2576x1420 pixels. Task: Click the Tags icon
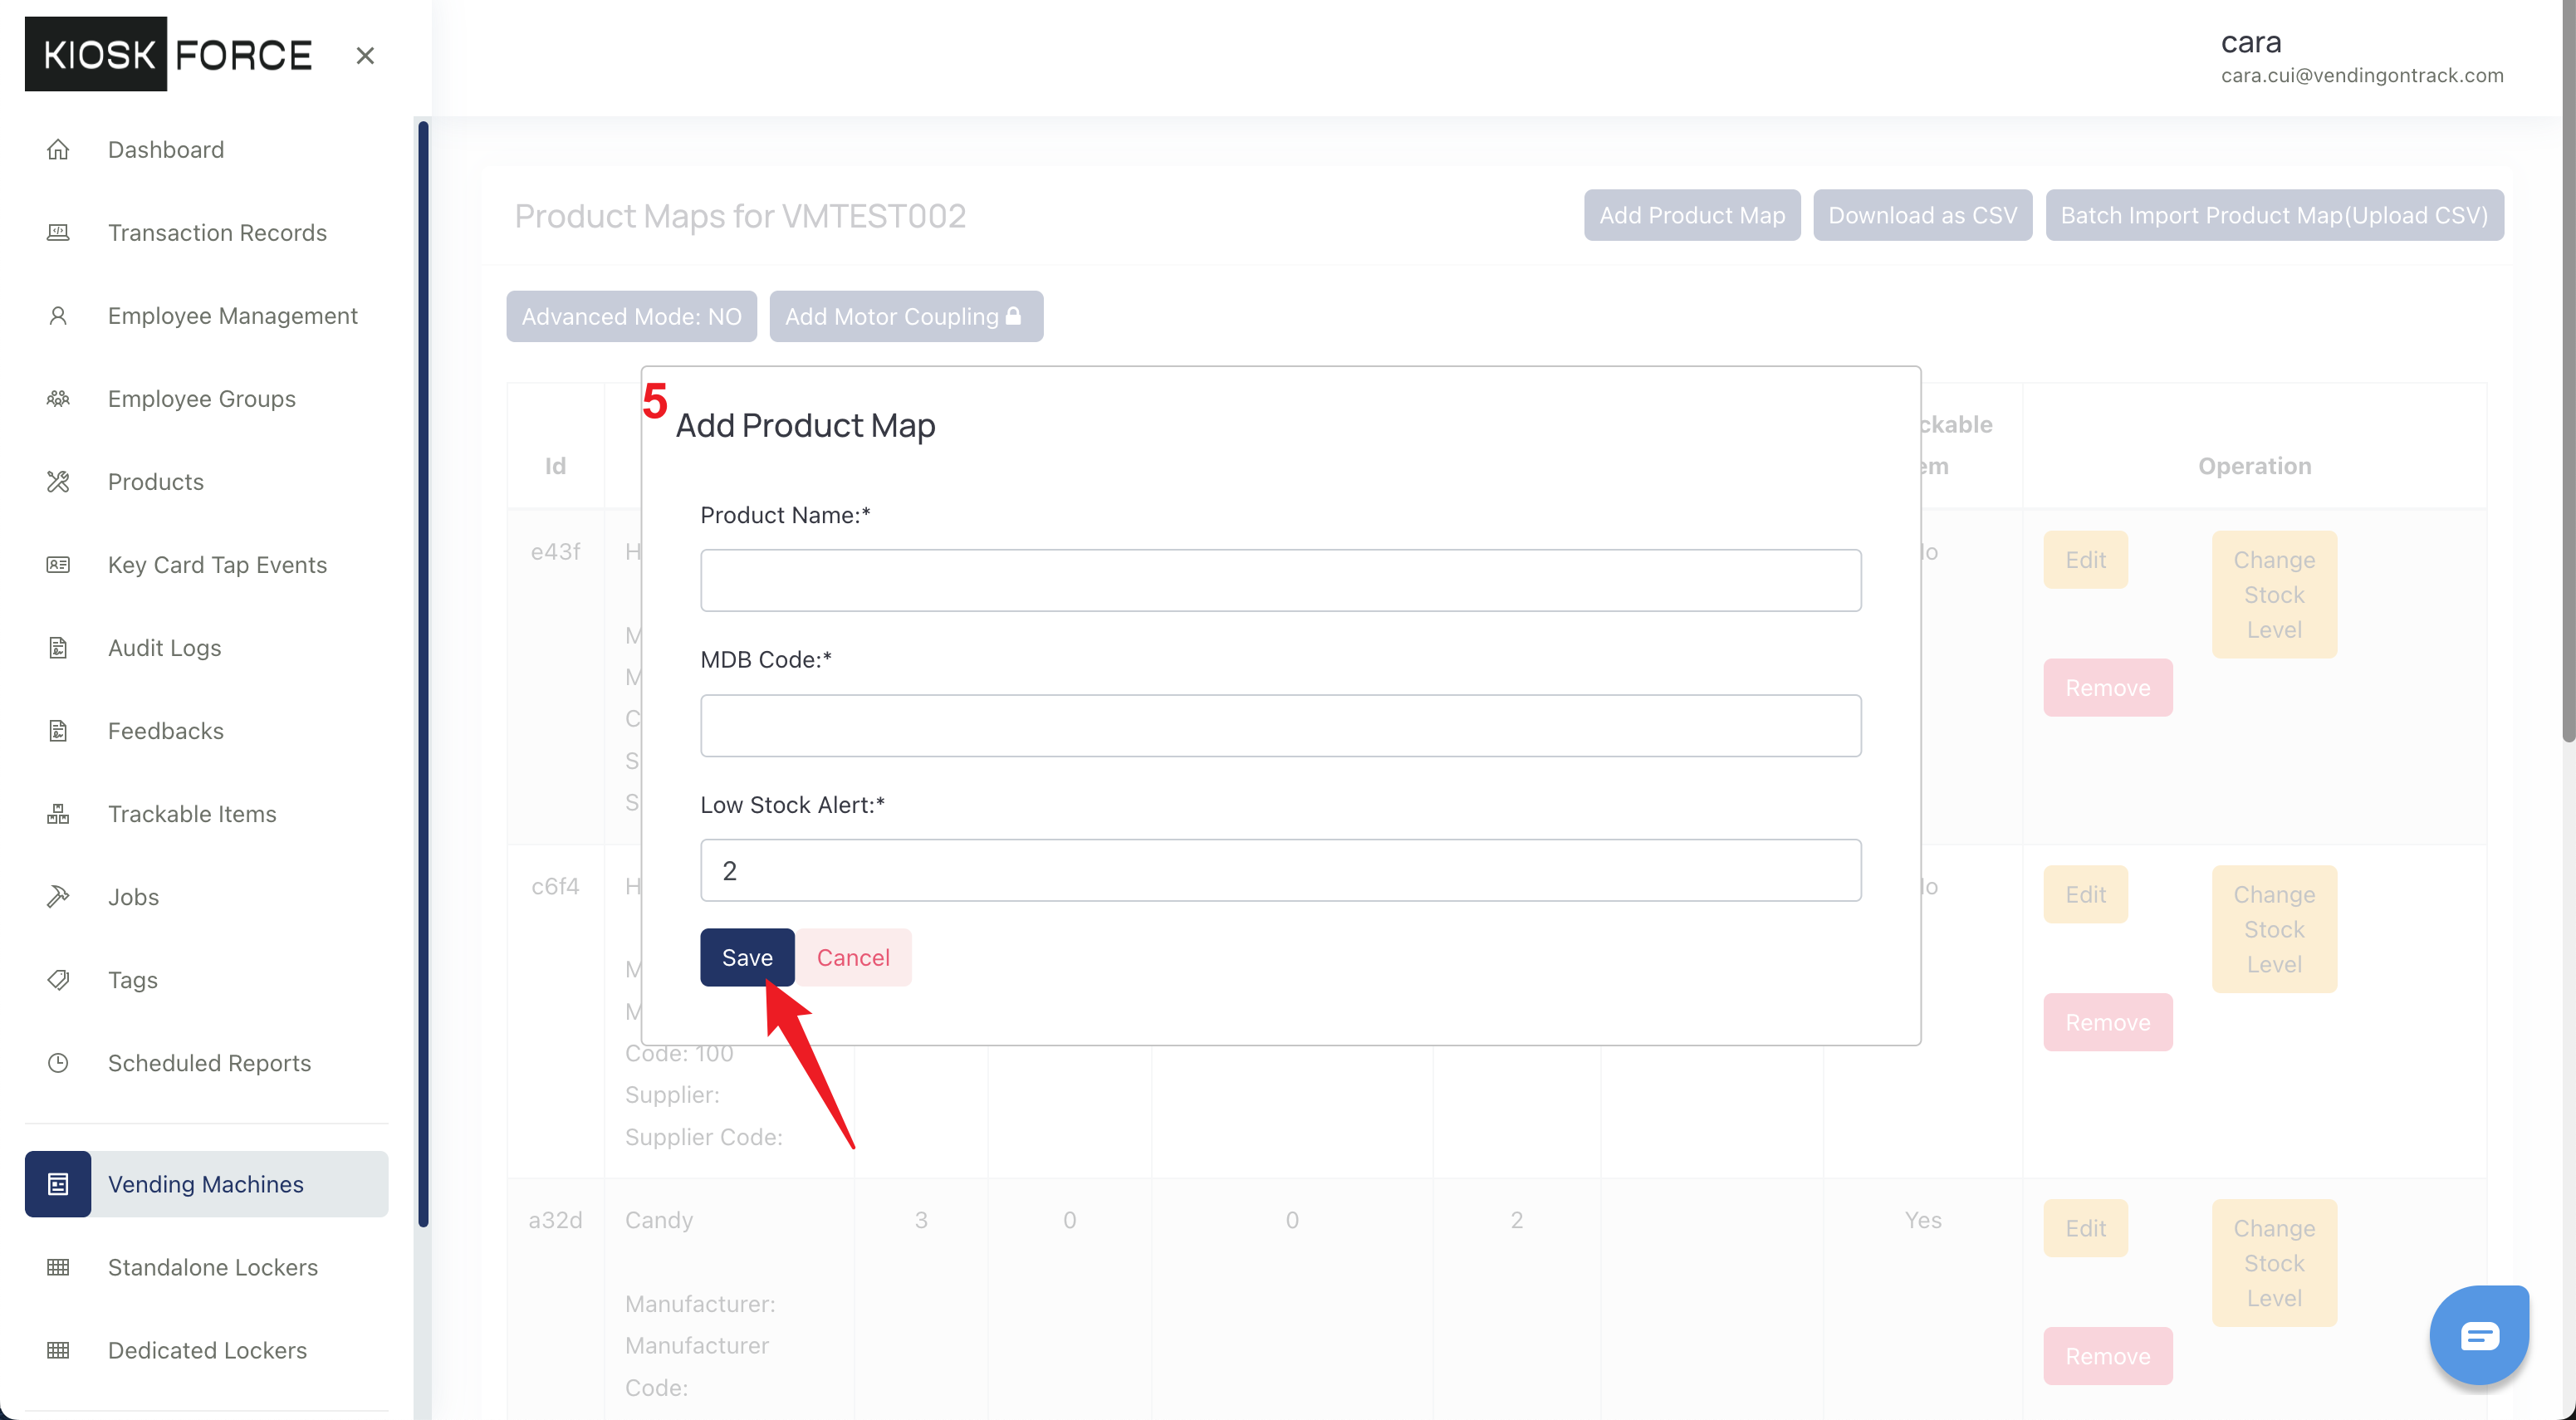pos(58,979)
